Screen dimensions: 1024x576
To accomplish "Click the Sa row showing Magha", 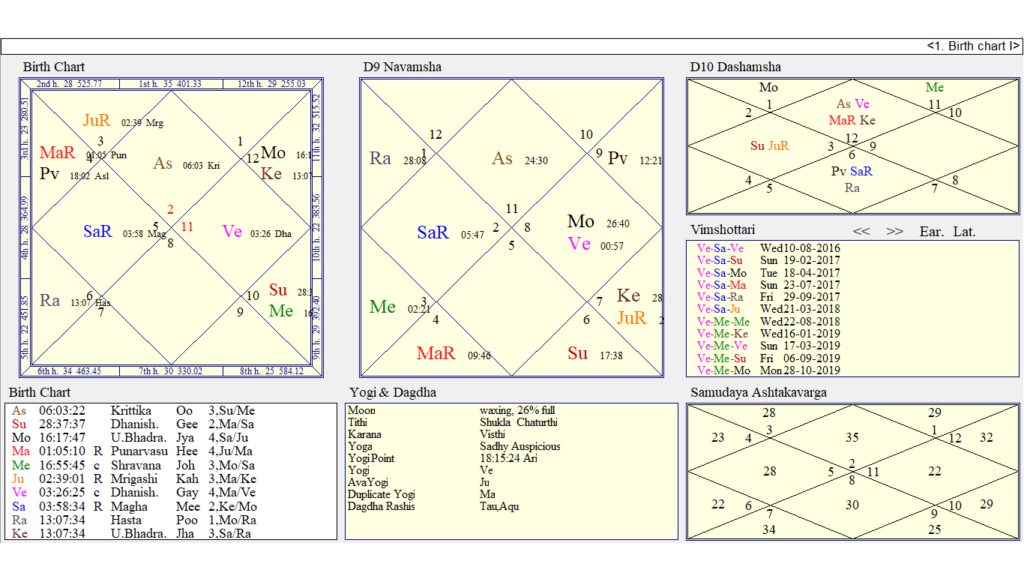I will pos(134,507).
